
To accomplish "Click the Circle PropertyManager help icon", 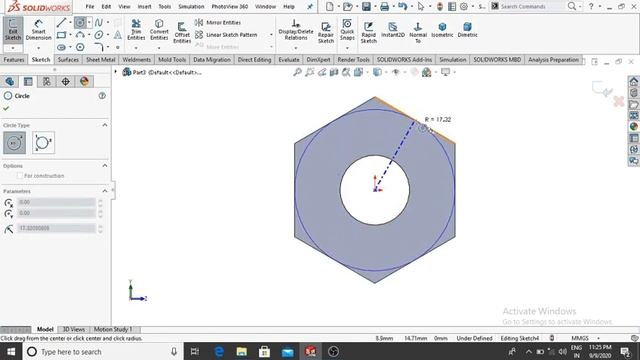I will pos(102,96).
